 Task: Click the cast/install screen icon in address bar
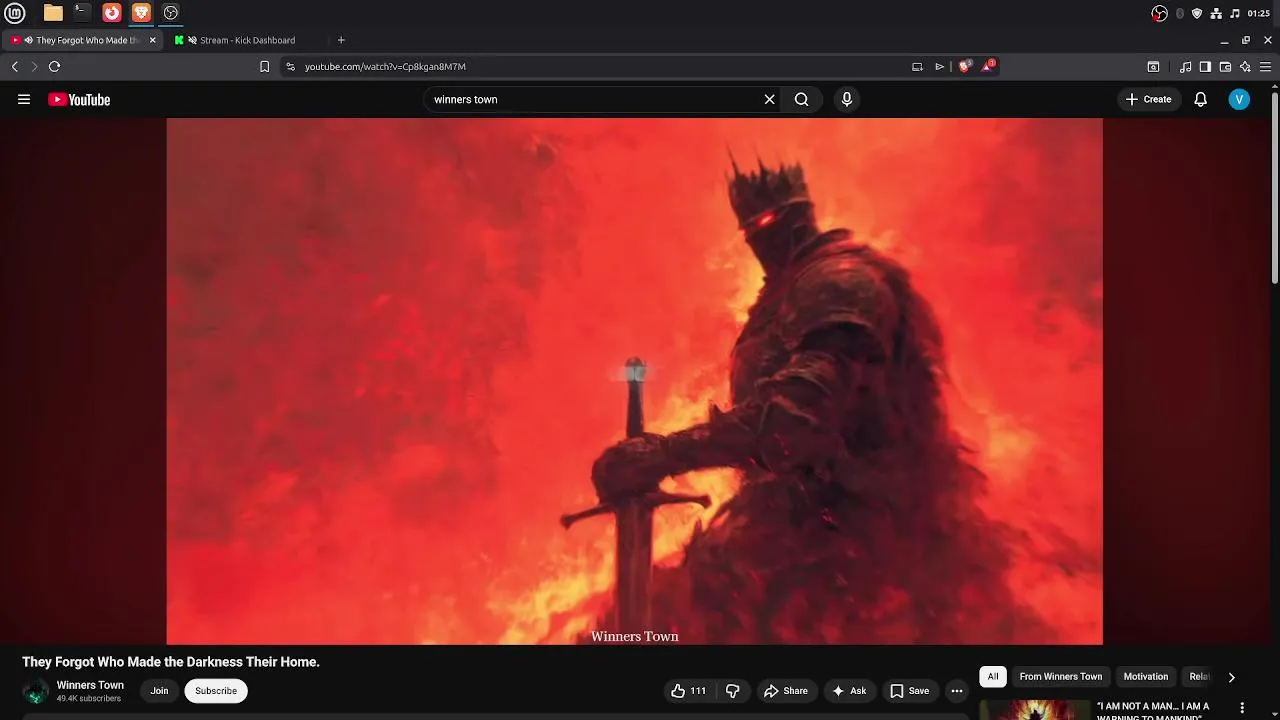pyautogui.click(x=917, y=66)
